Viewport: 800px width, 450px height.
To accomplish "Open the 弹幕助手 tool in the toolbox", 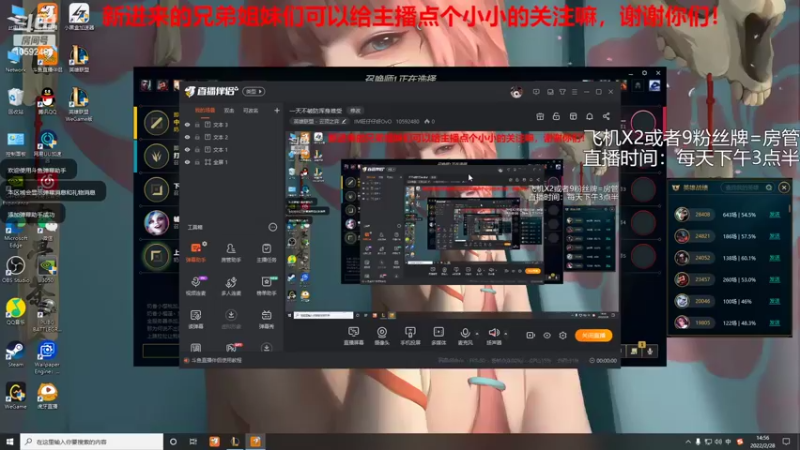I will 196,252.
